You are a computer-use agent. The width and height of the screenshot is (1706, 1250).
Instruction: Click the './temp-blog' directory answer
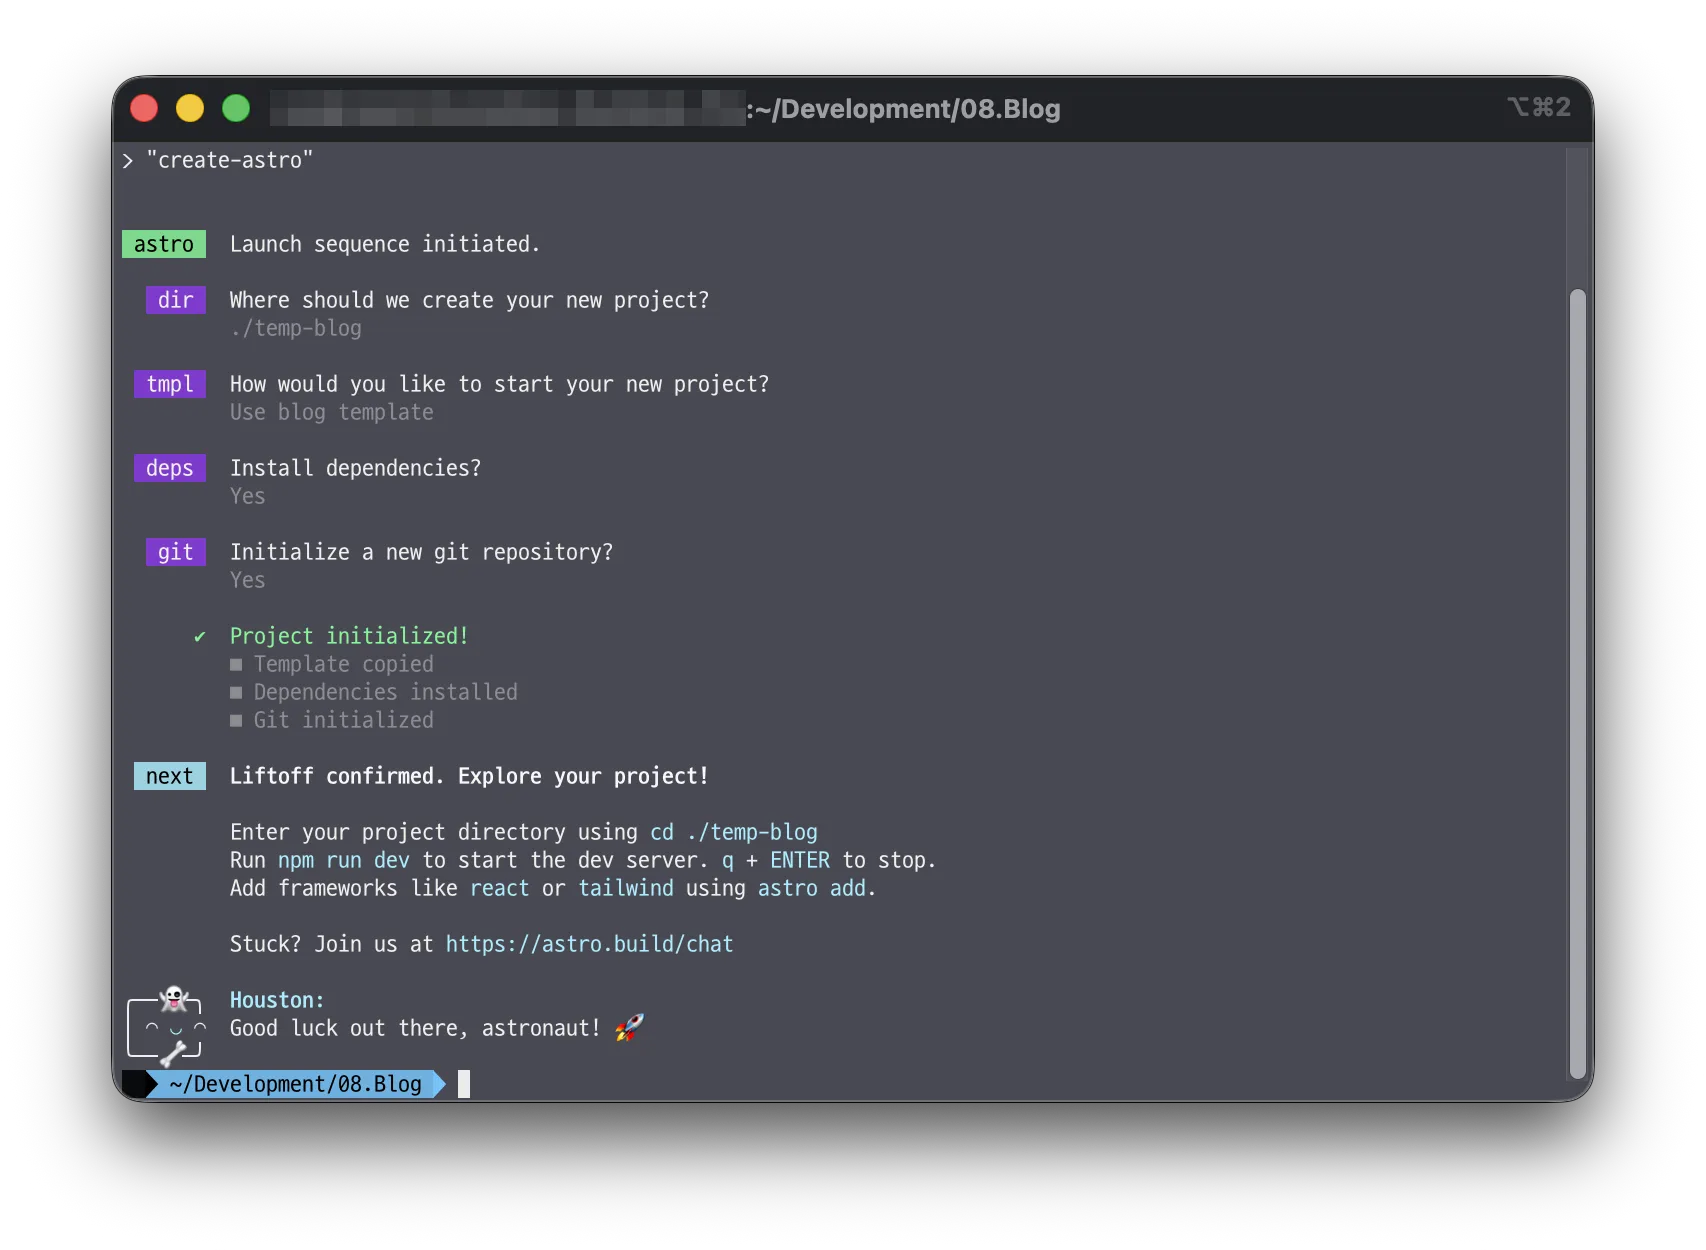point(296,328)
